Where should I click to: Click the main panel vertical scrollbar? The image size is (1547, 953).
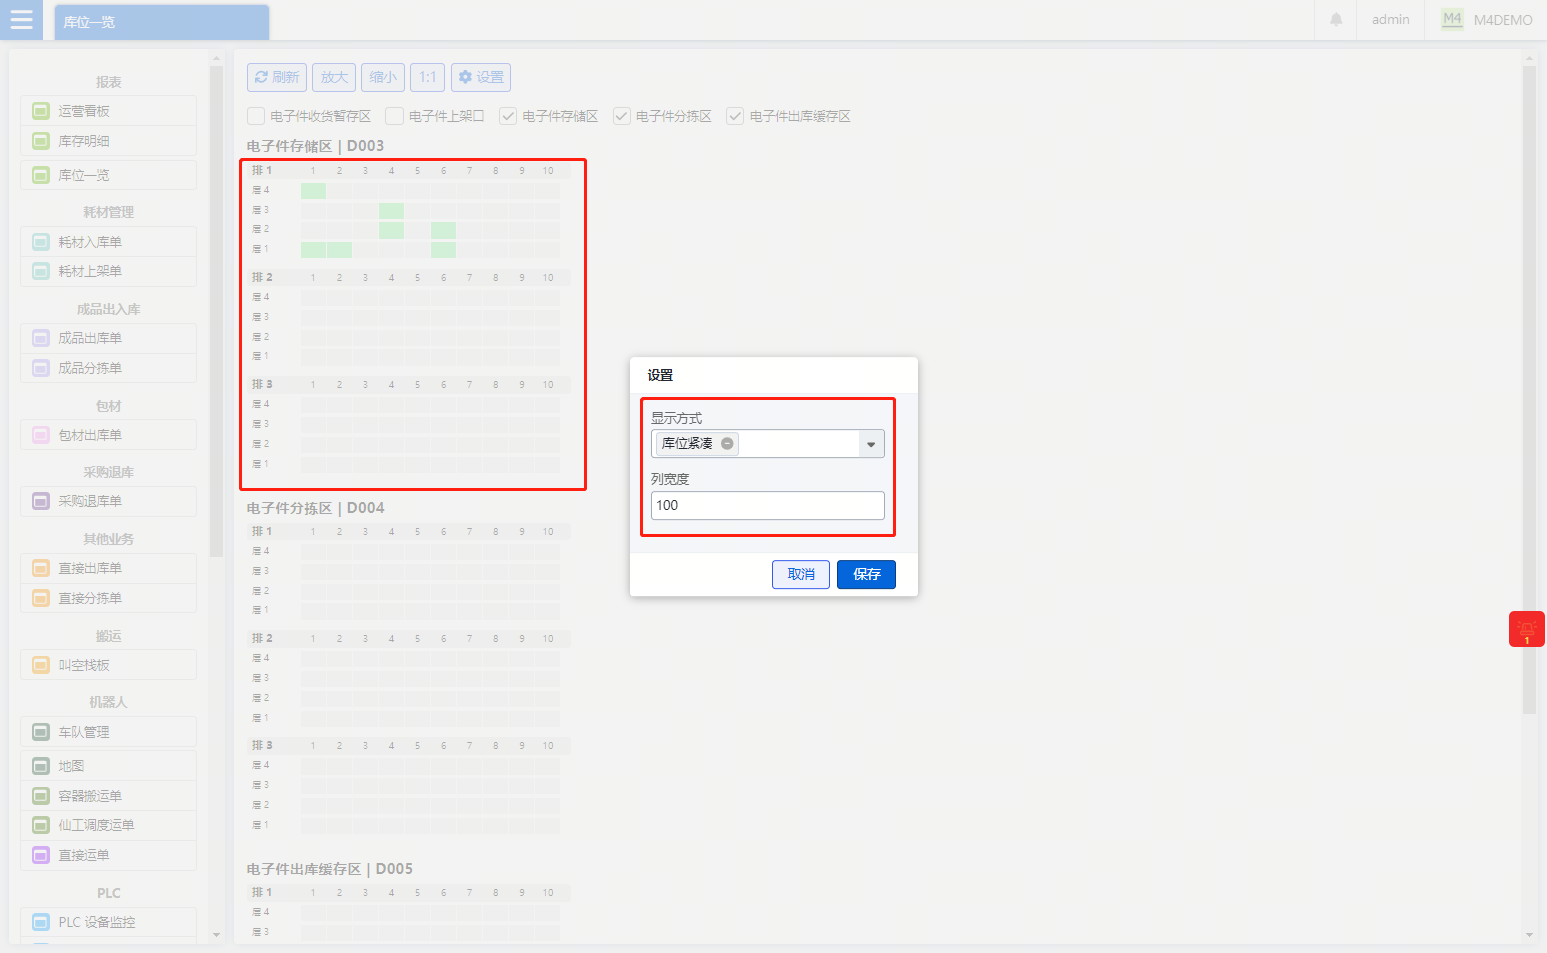[1529, 390]
